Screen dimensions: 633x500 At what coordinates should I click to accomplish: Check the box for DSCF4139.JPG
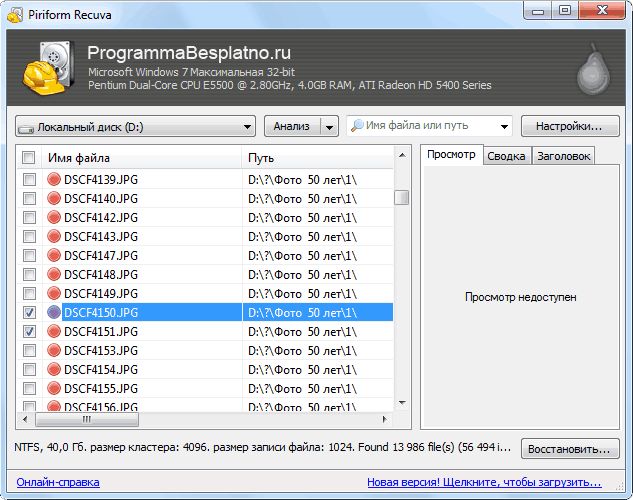pos(29,179)
